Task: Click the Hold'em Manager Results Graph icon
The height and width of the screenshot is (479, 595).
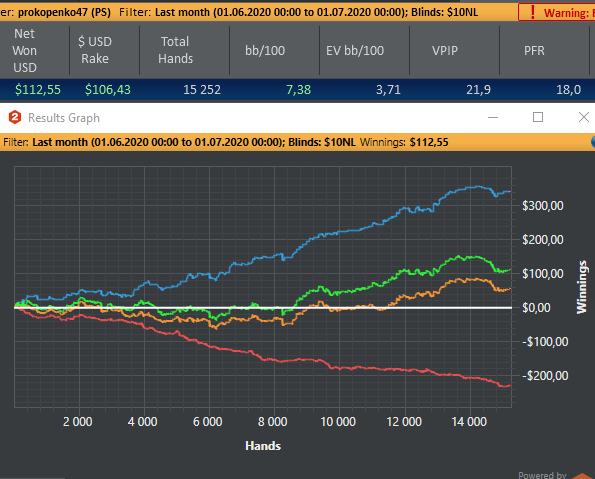Action: 15,117
